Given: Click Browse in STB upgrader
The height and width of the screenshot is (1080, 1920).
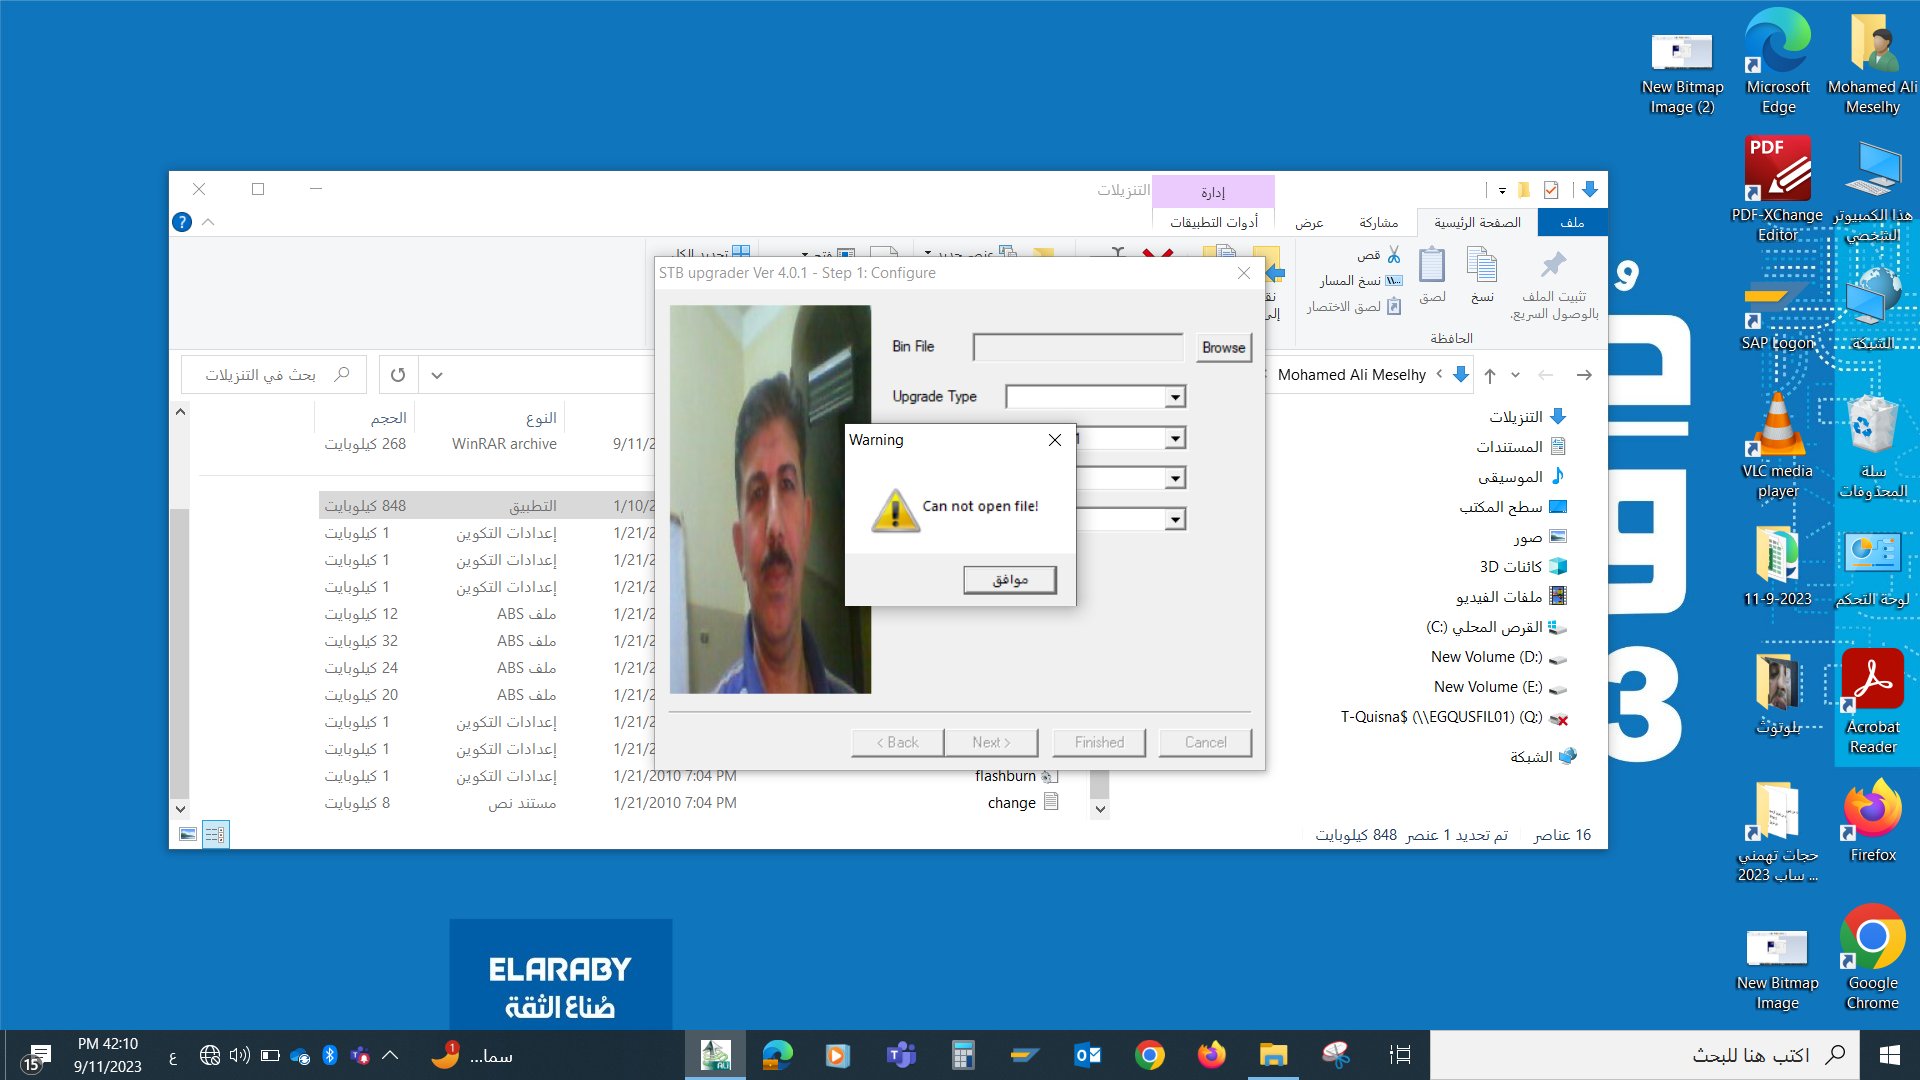Looking at the screenshot, I should click(x=1224, y=348).
